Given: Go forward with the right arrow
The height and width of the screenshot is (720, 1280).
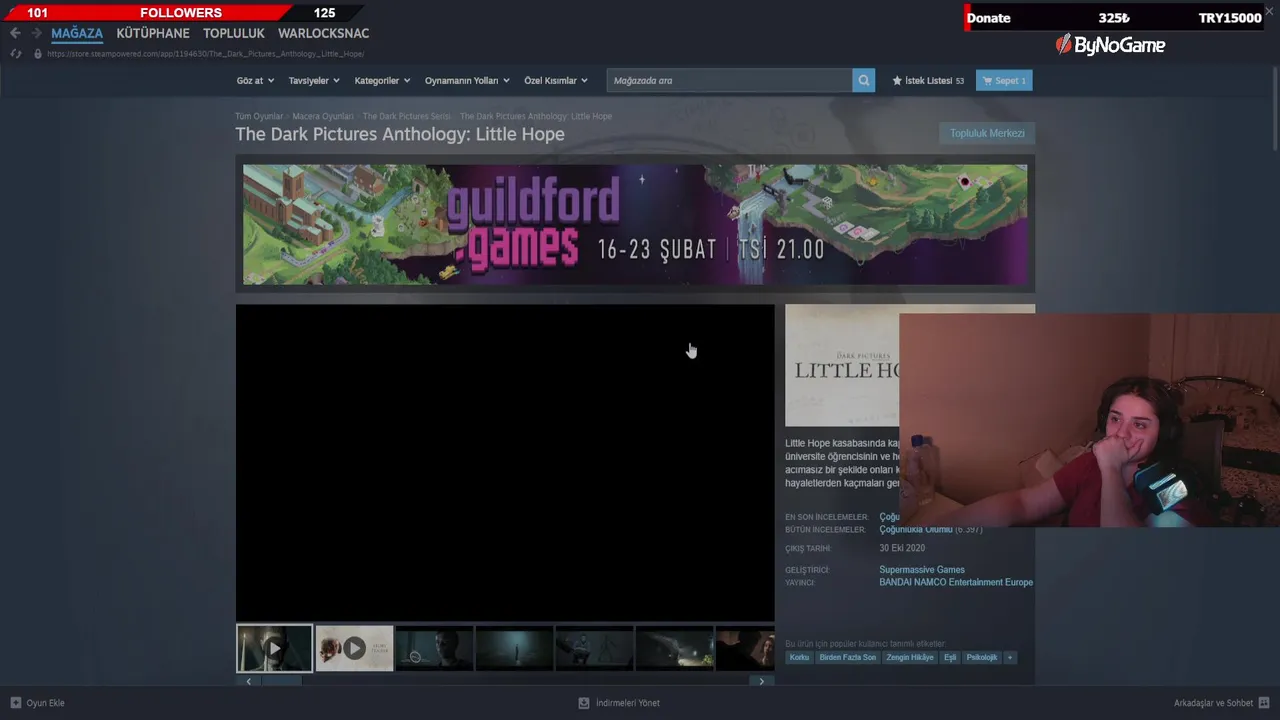Looking at the screenshot, I should click(x=36, y=33).
